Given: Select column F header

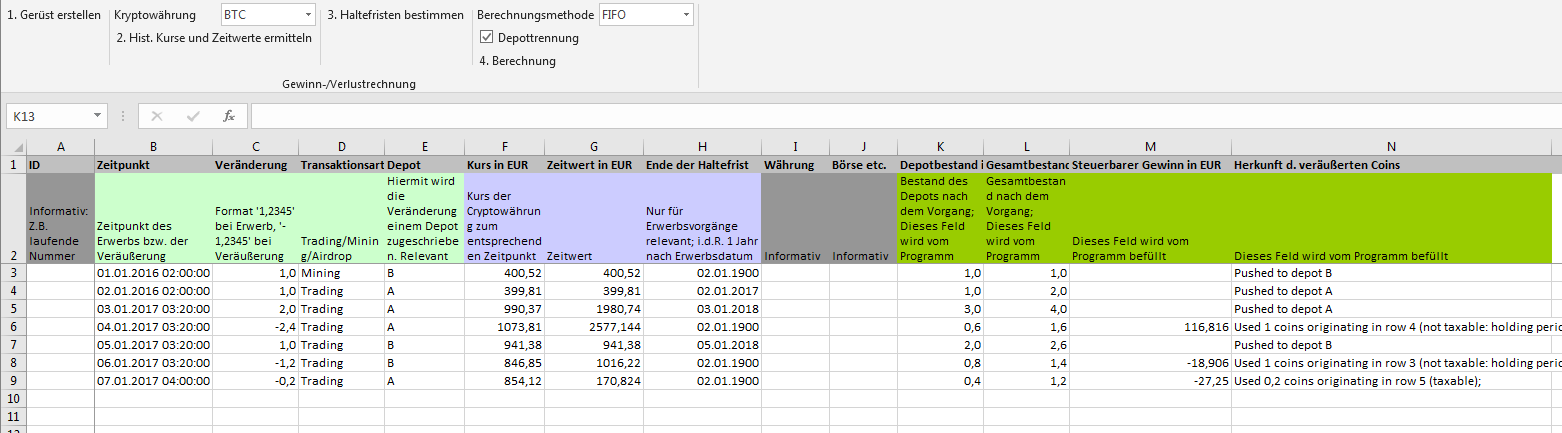Looking at the screenshot, I should pyautogui.click(x=504, y=147).
